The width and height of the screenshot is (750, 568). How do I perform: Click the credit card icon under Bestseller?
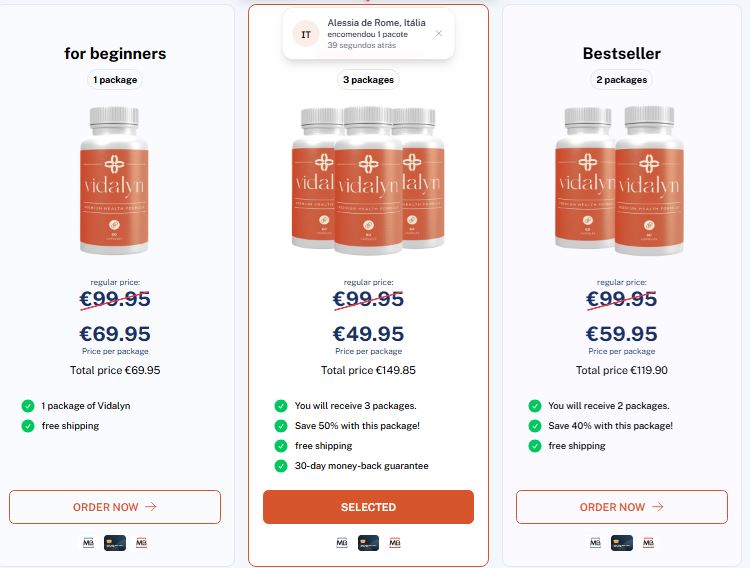tap(621, 543)
